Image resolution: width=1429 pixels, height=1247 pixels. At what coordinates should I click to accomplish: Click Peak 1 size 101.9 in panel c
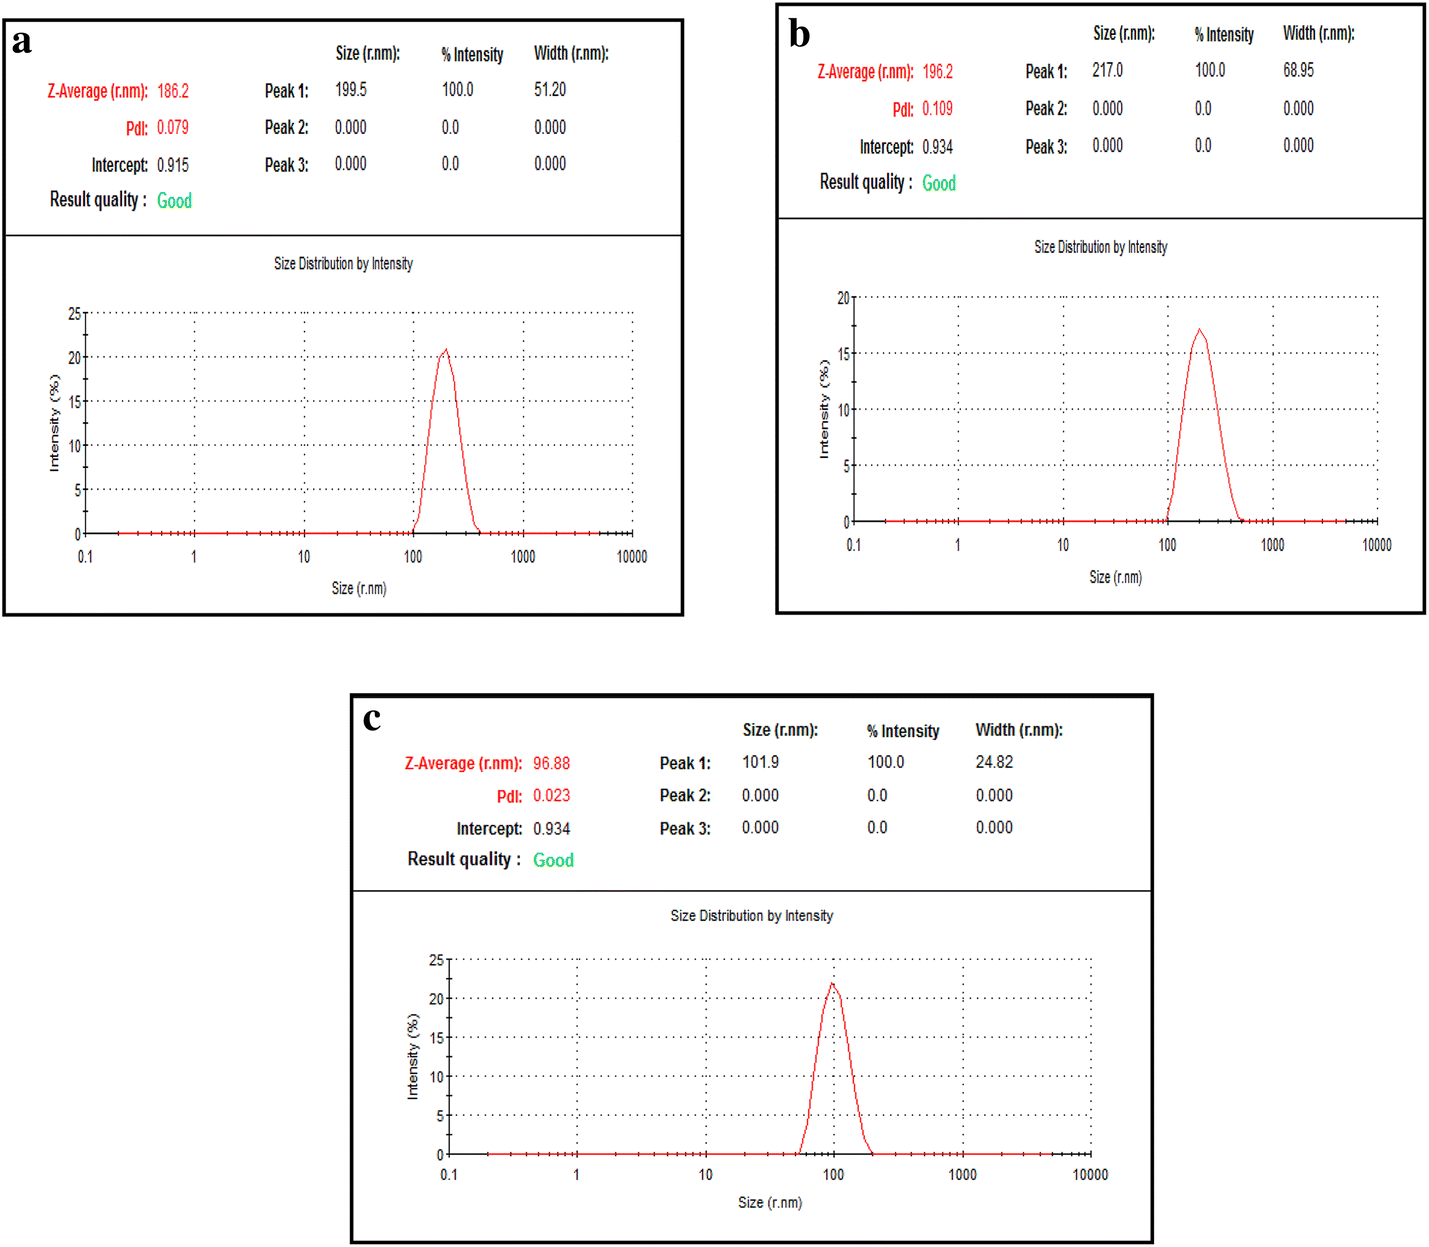[x=761, y=763]
